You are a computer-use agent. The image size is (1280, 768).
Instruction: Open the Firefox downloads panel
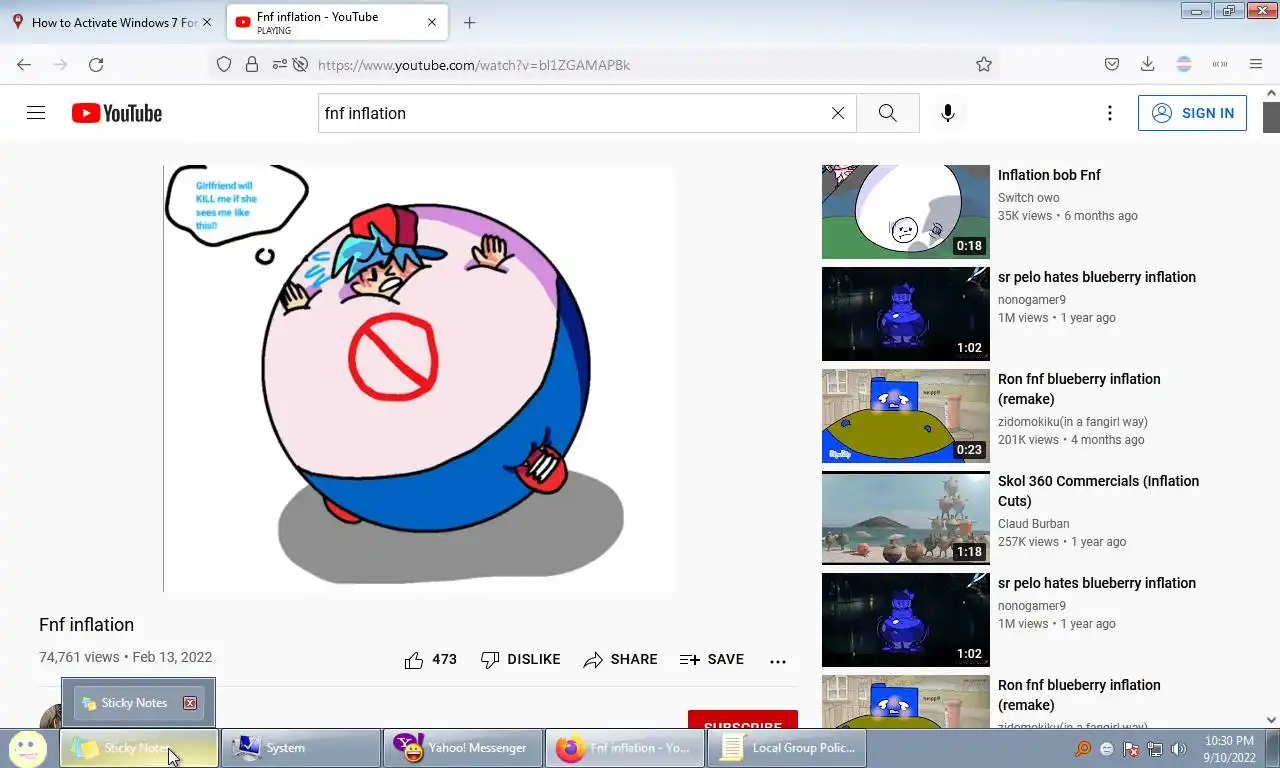coord(1148,65)
